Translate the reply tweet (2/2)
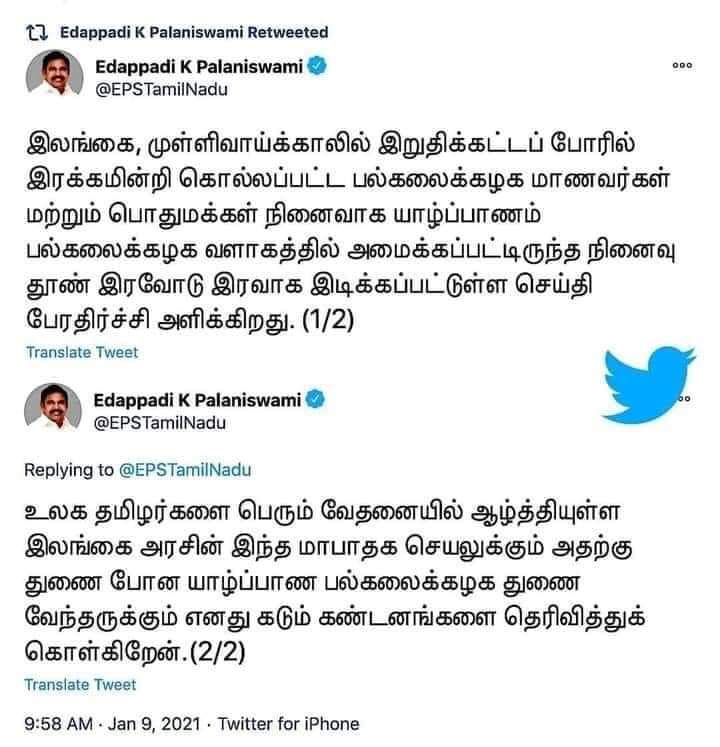 [80, 685]
